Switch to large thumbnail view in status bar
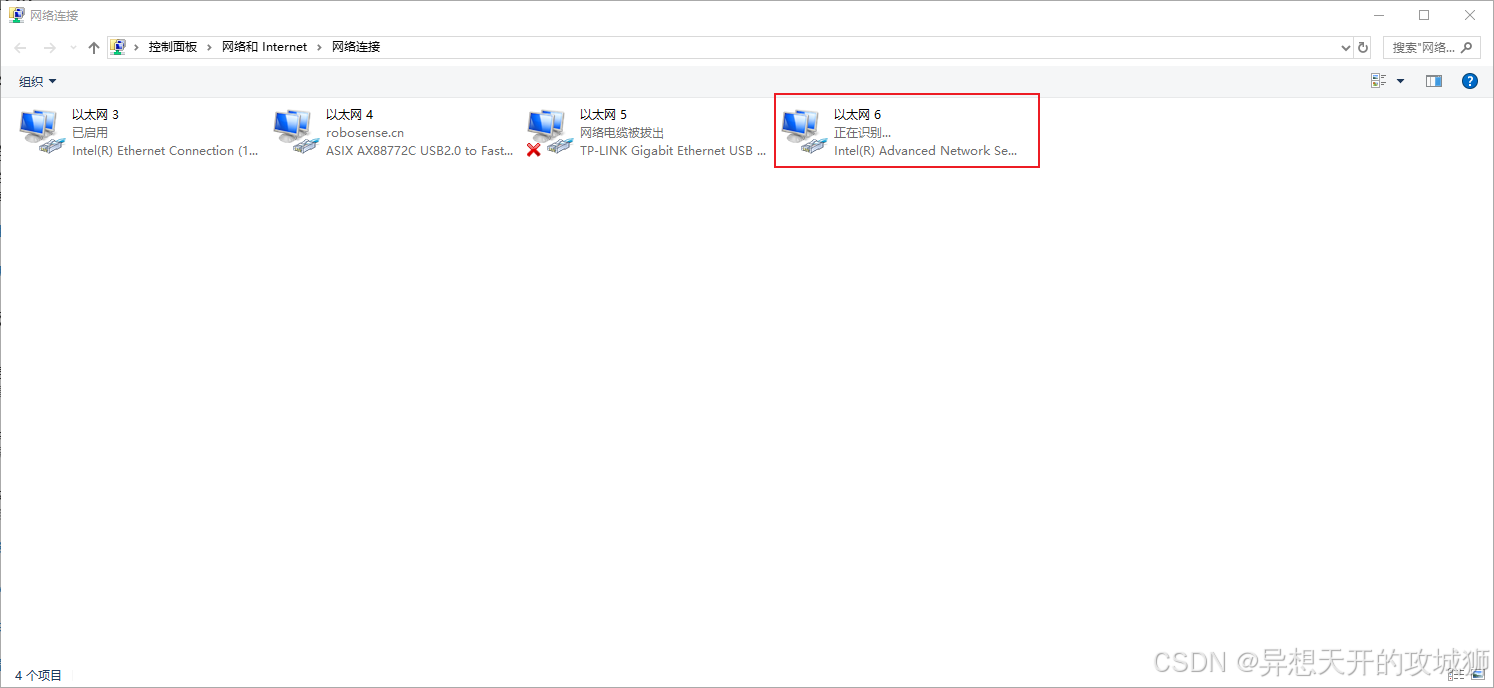1494x688 pixels. coord(1478,675)
